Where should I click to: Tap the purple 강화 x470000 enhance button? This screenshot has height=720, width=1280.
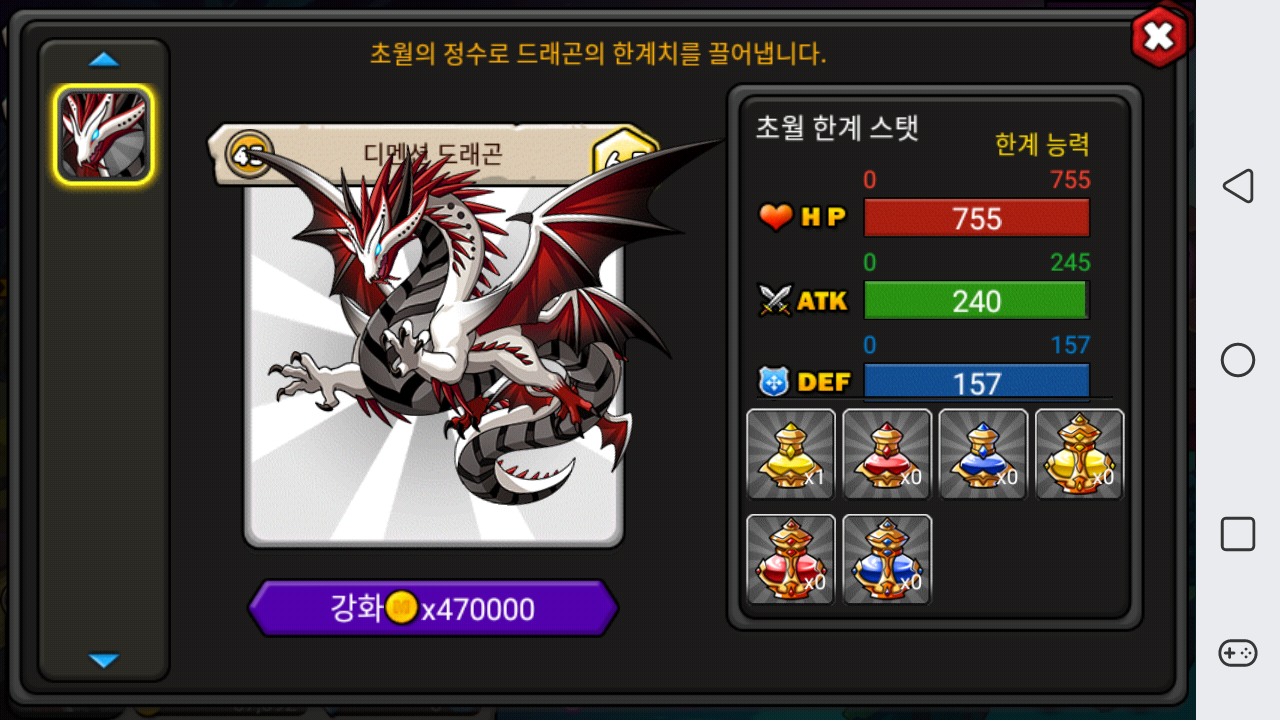(433, 608)
